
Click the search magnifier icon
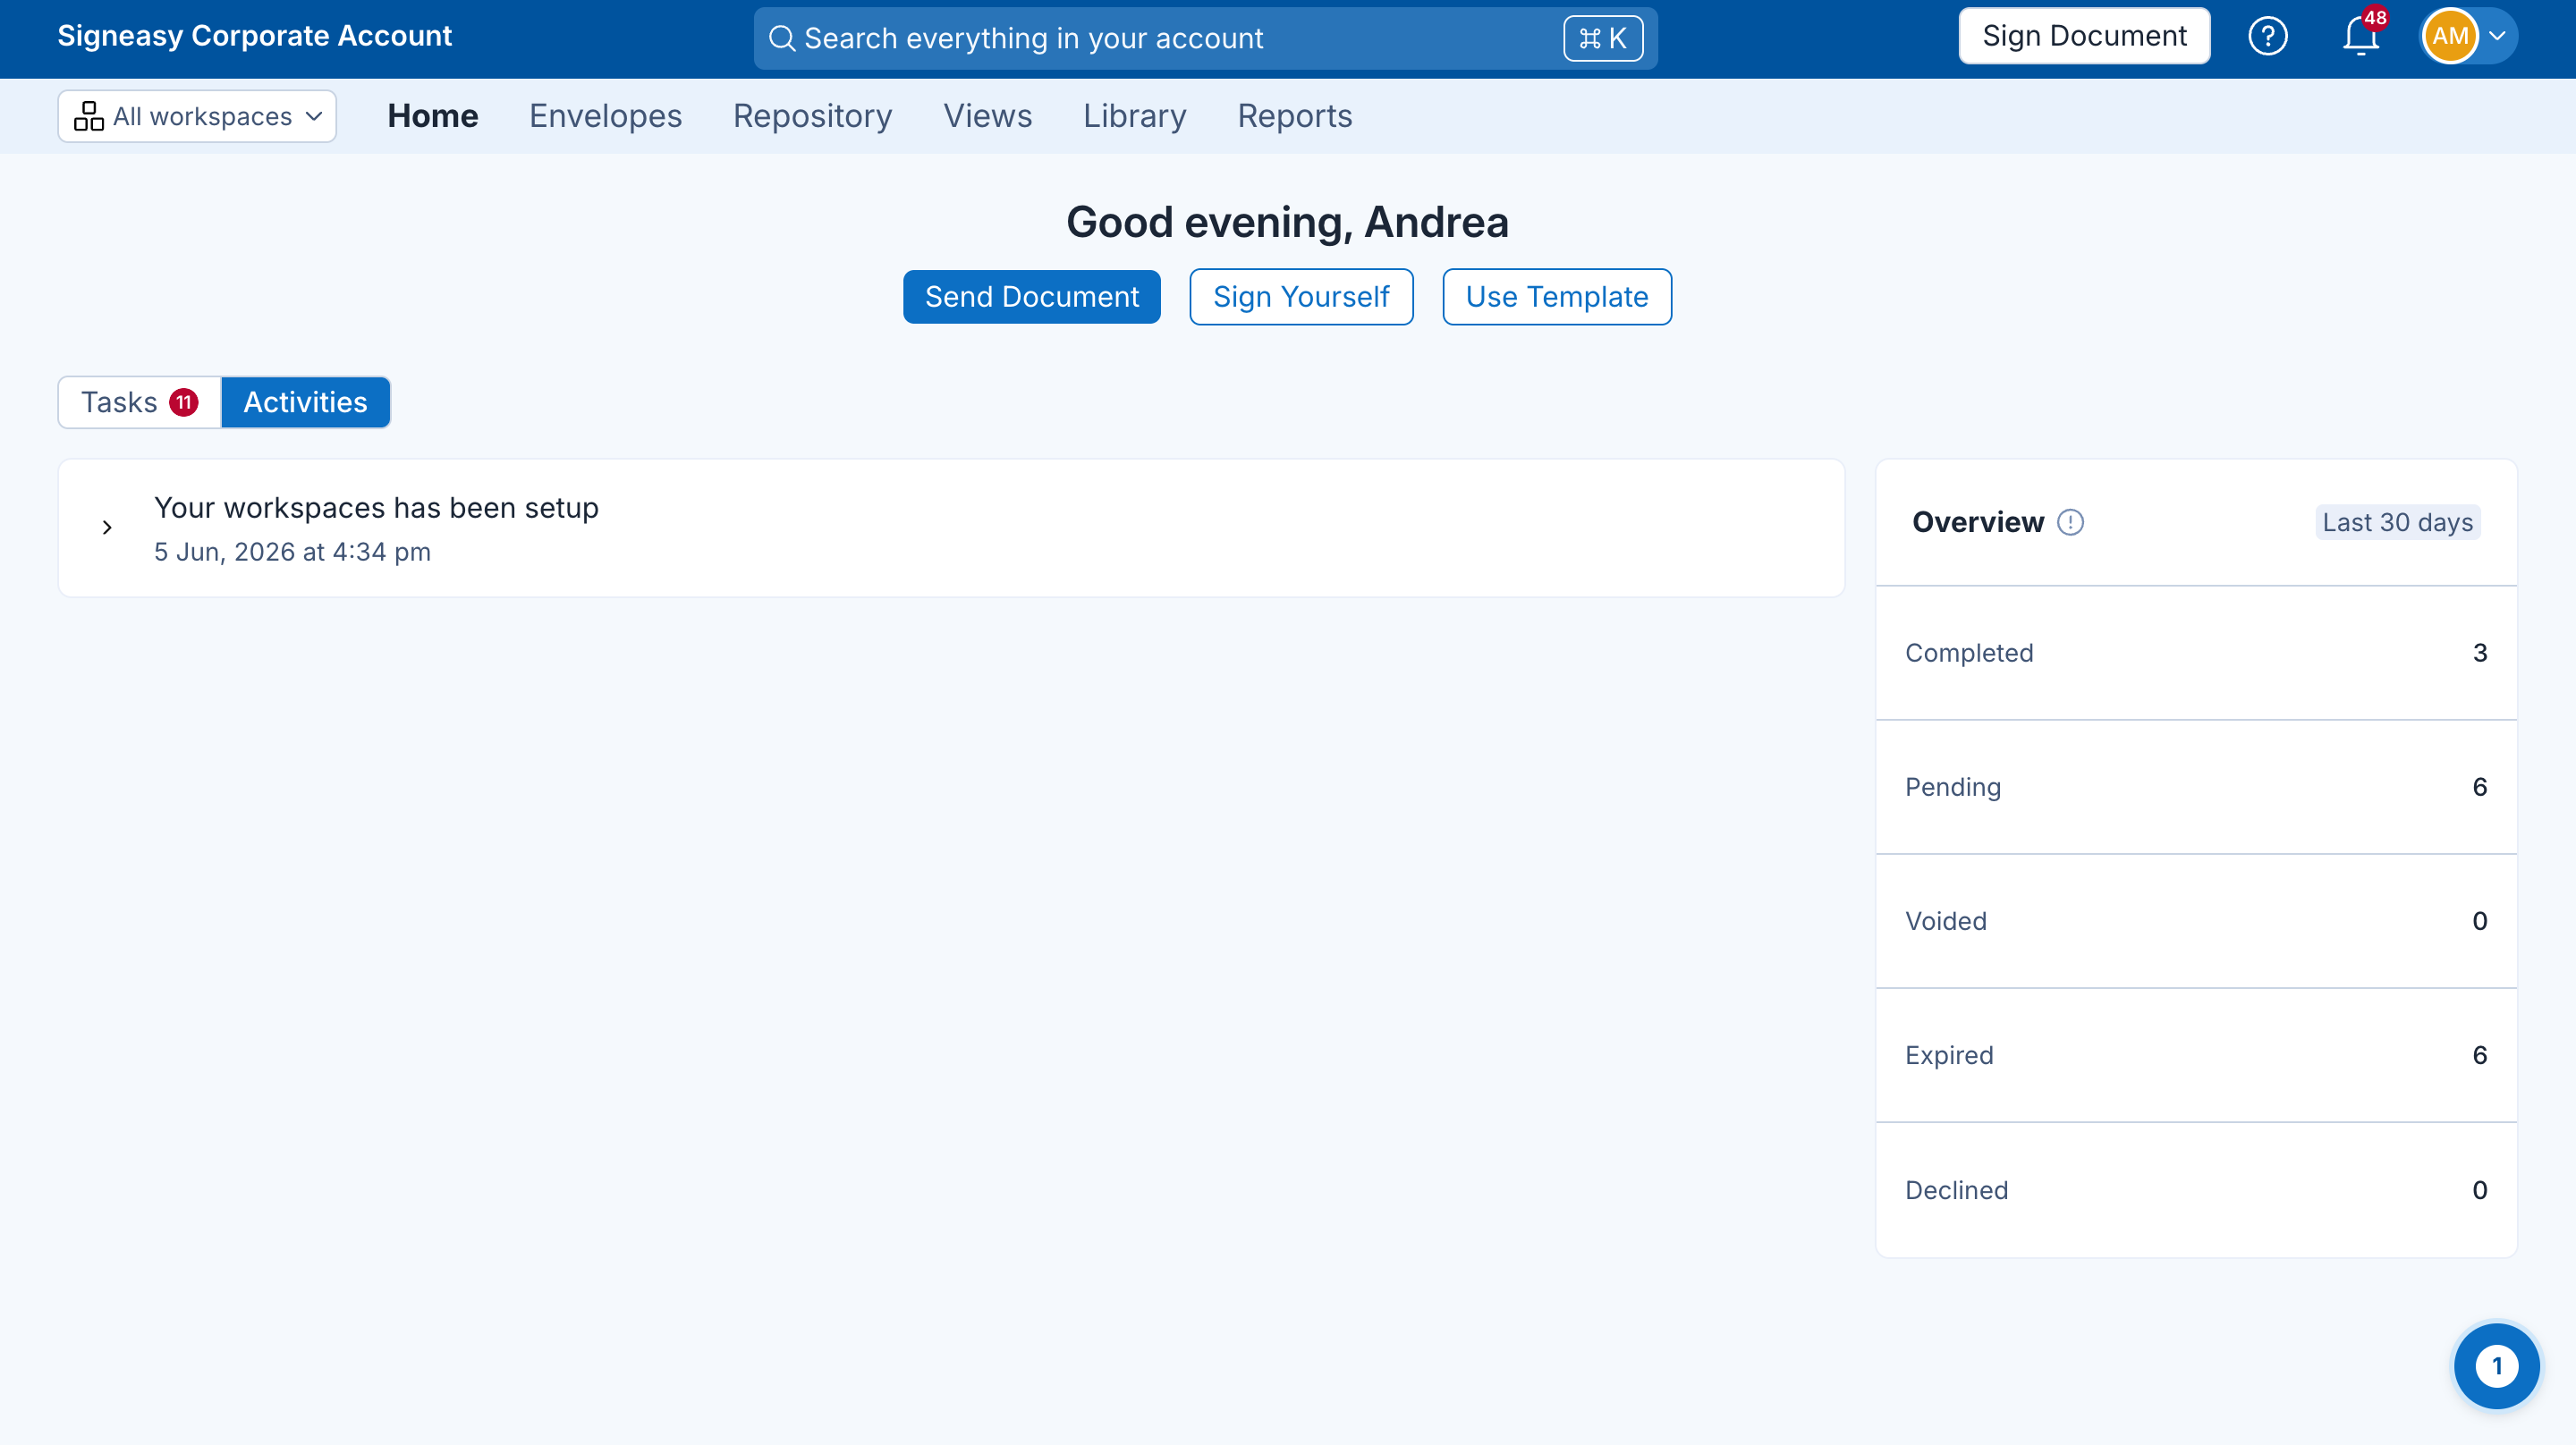point(782,39)
